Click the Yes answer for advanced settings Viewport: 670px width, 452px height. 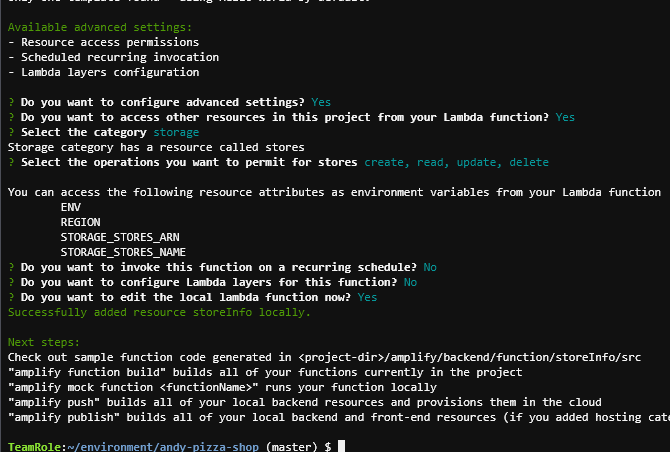321,102
